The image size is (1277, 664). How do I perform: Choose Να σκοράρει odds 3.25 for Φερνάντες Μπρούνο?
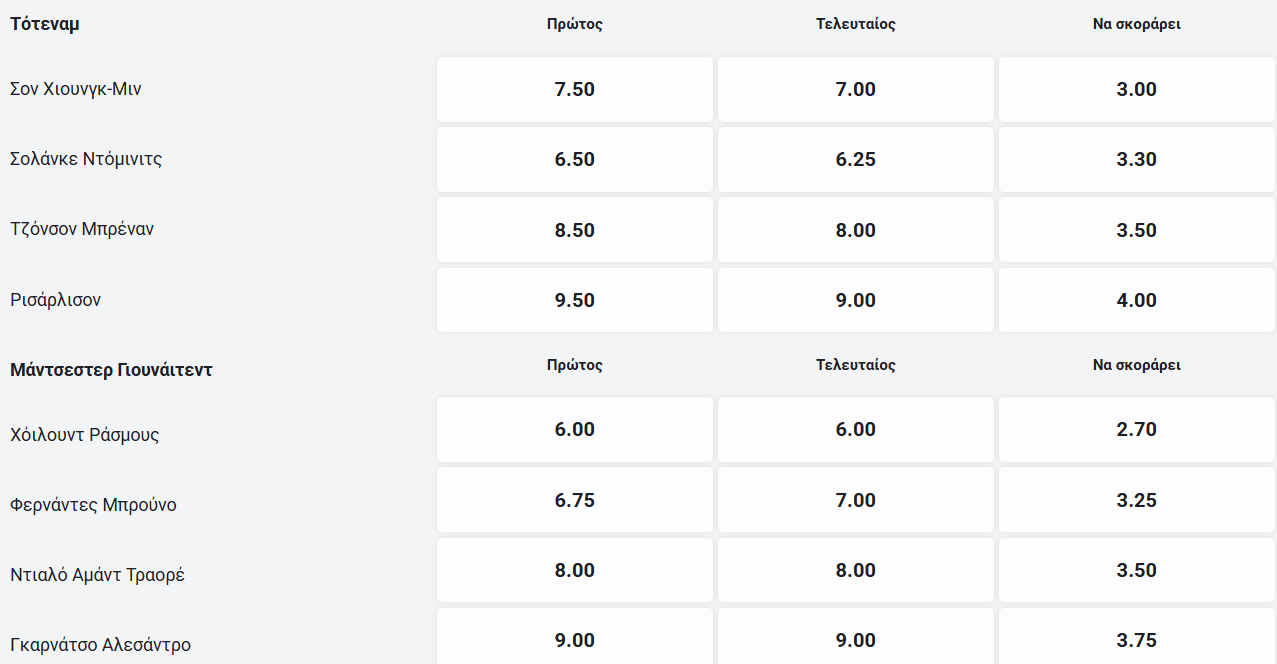pyautogui.click(x=1137, y=500)
